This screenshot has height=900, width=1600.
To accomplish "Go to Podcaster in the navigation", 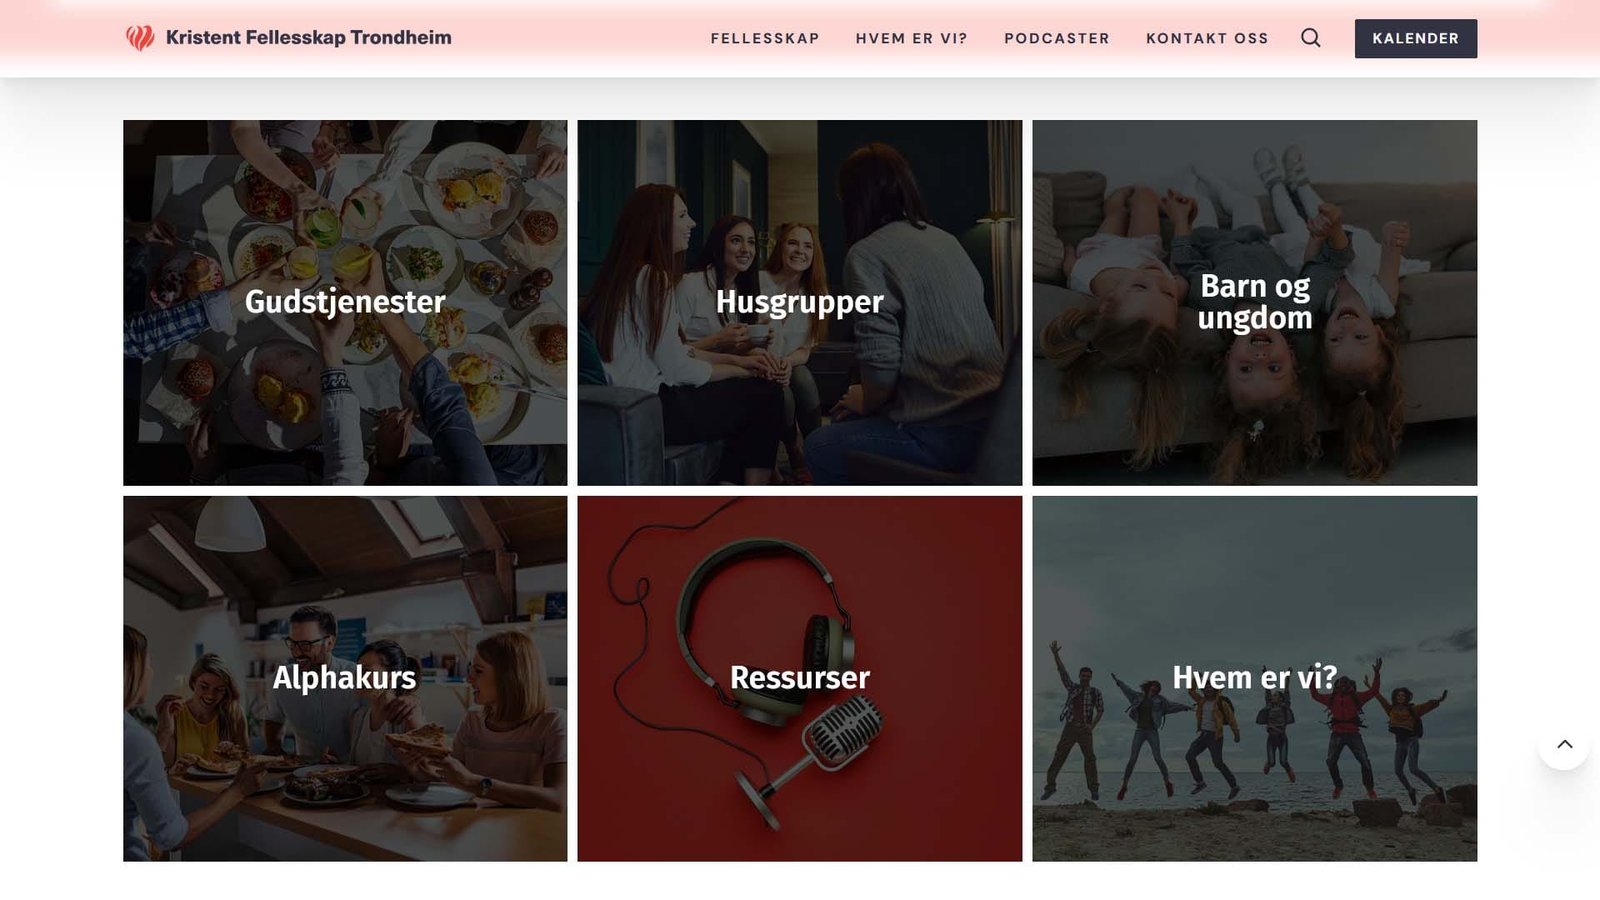I will click(x=1056, y=38).
